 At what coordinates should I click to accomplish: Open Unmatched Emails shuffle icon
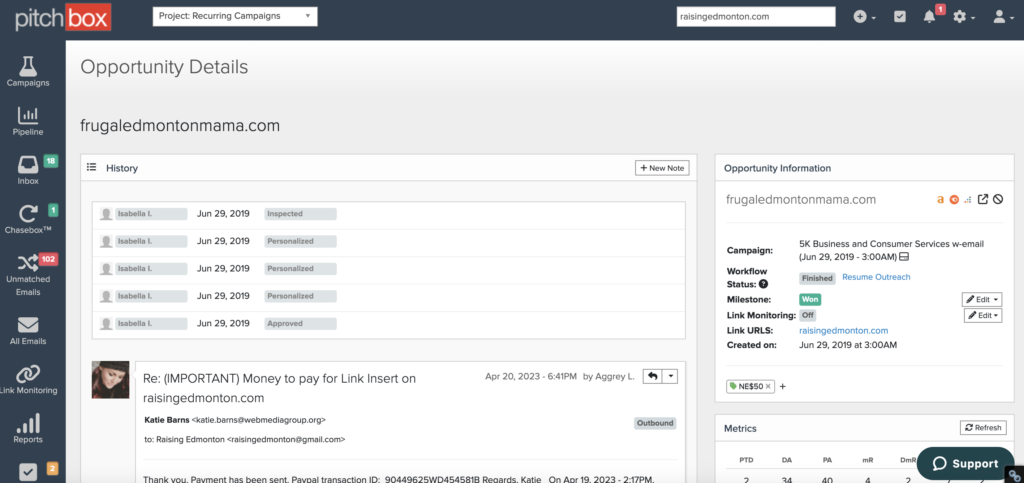click(x=28, y=264)
